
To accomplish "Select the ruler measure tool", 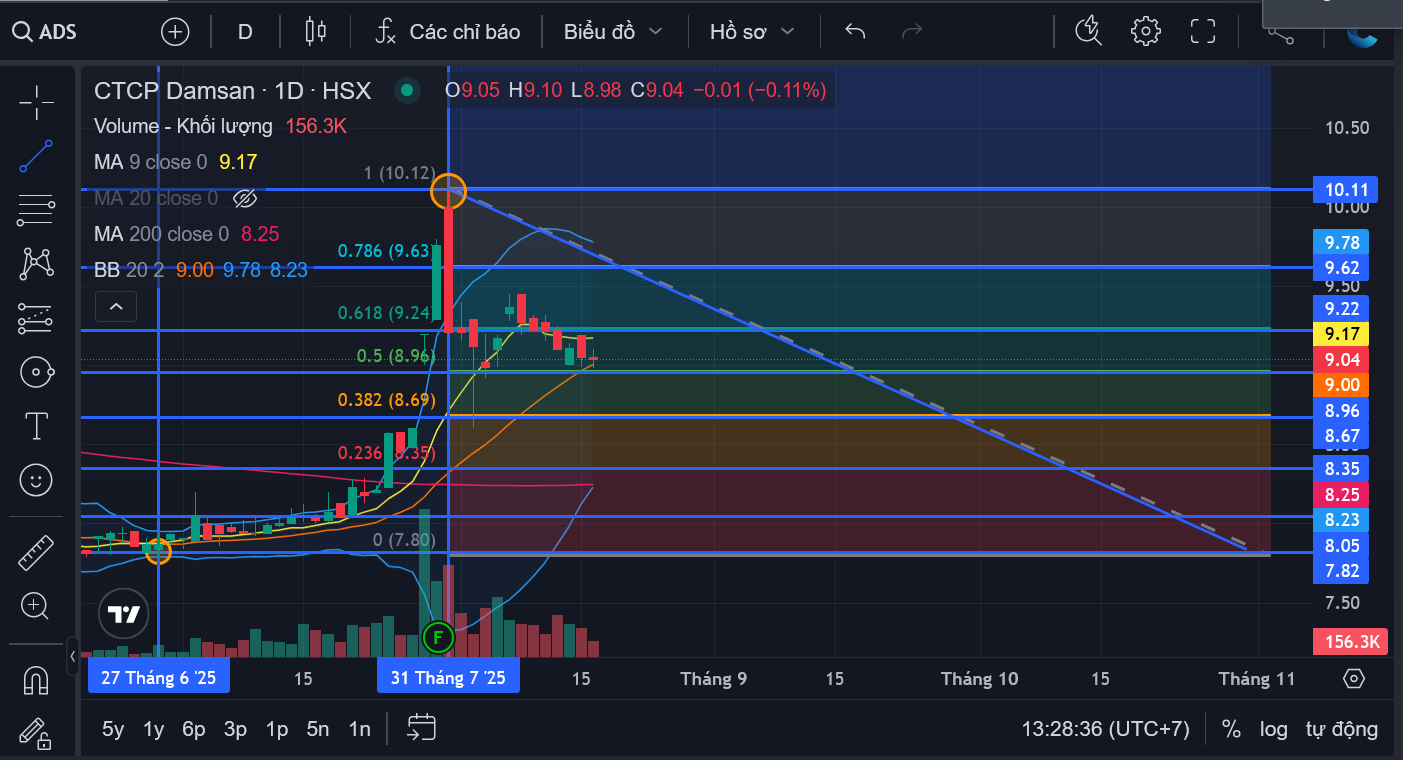I will tap(37, 551).
